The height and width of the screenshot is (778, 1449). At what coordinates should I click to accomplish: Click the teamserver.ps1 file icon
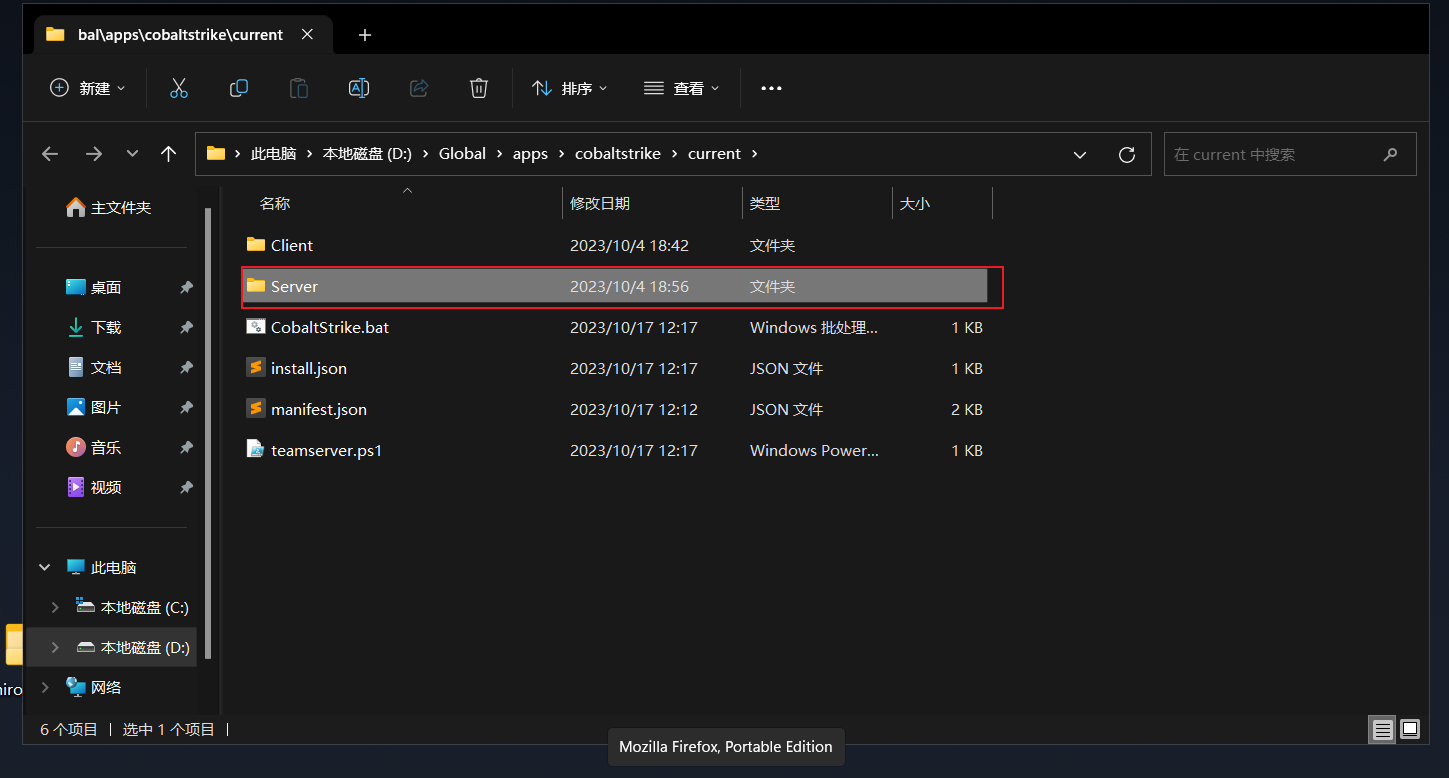[x=256, y=450]
